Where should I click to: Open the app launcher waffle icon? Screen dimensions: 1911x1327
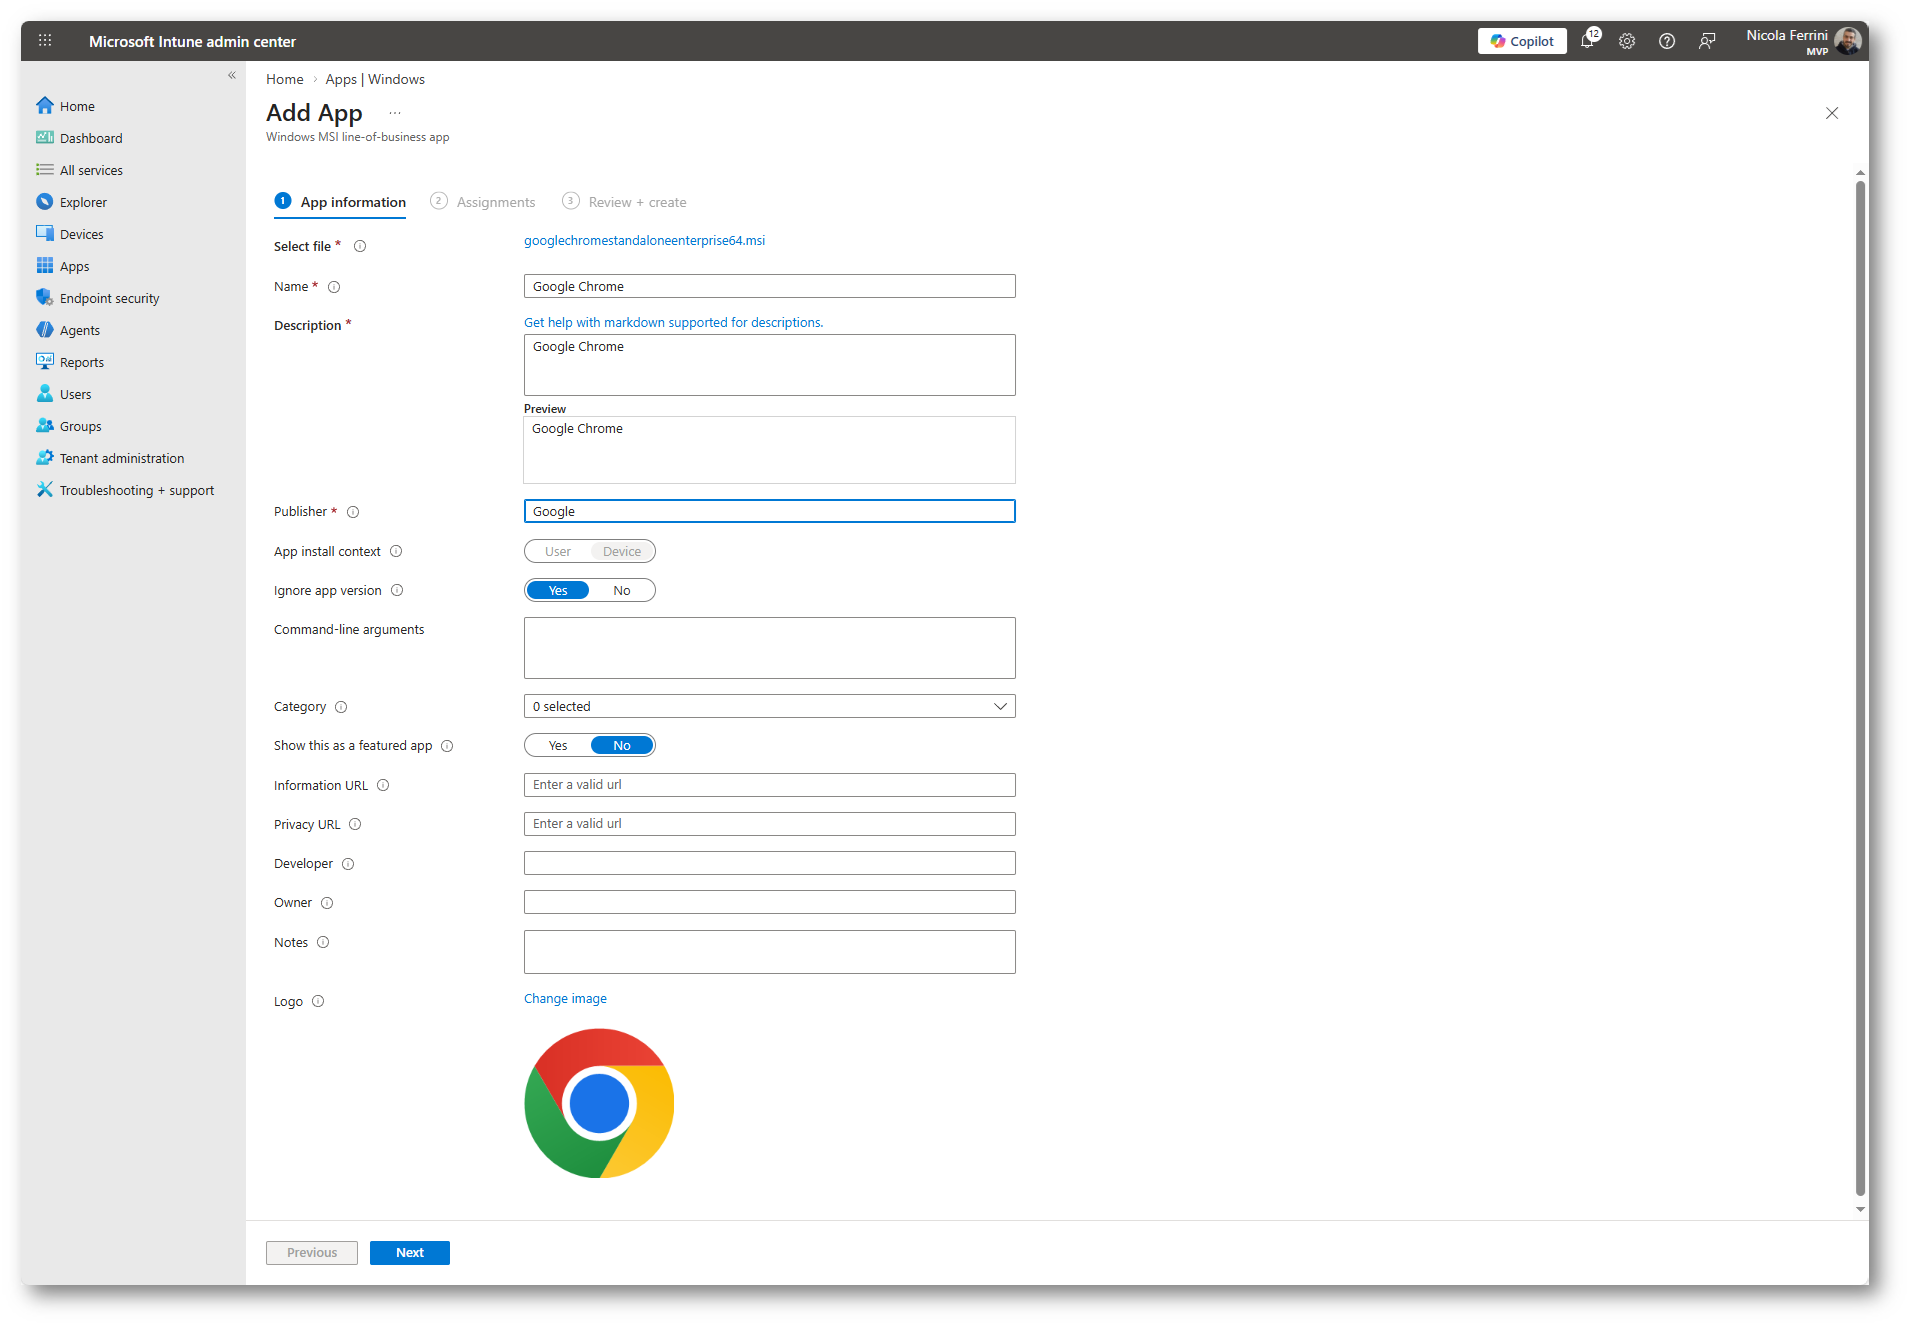point(45,41)
